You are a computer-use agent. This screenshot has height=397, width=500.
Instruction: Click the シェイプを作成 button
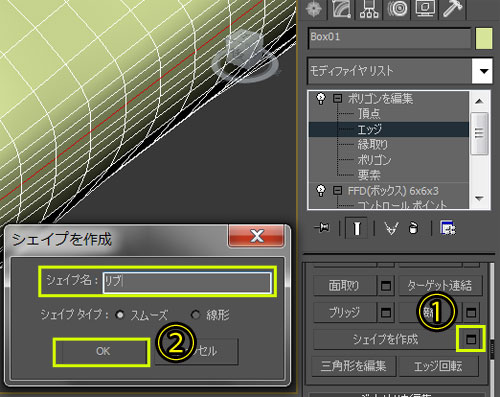coord(385,339)
